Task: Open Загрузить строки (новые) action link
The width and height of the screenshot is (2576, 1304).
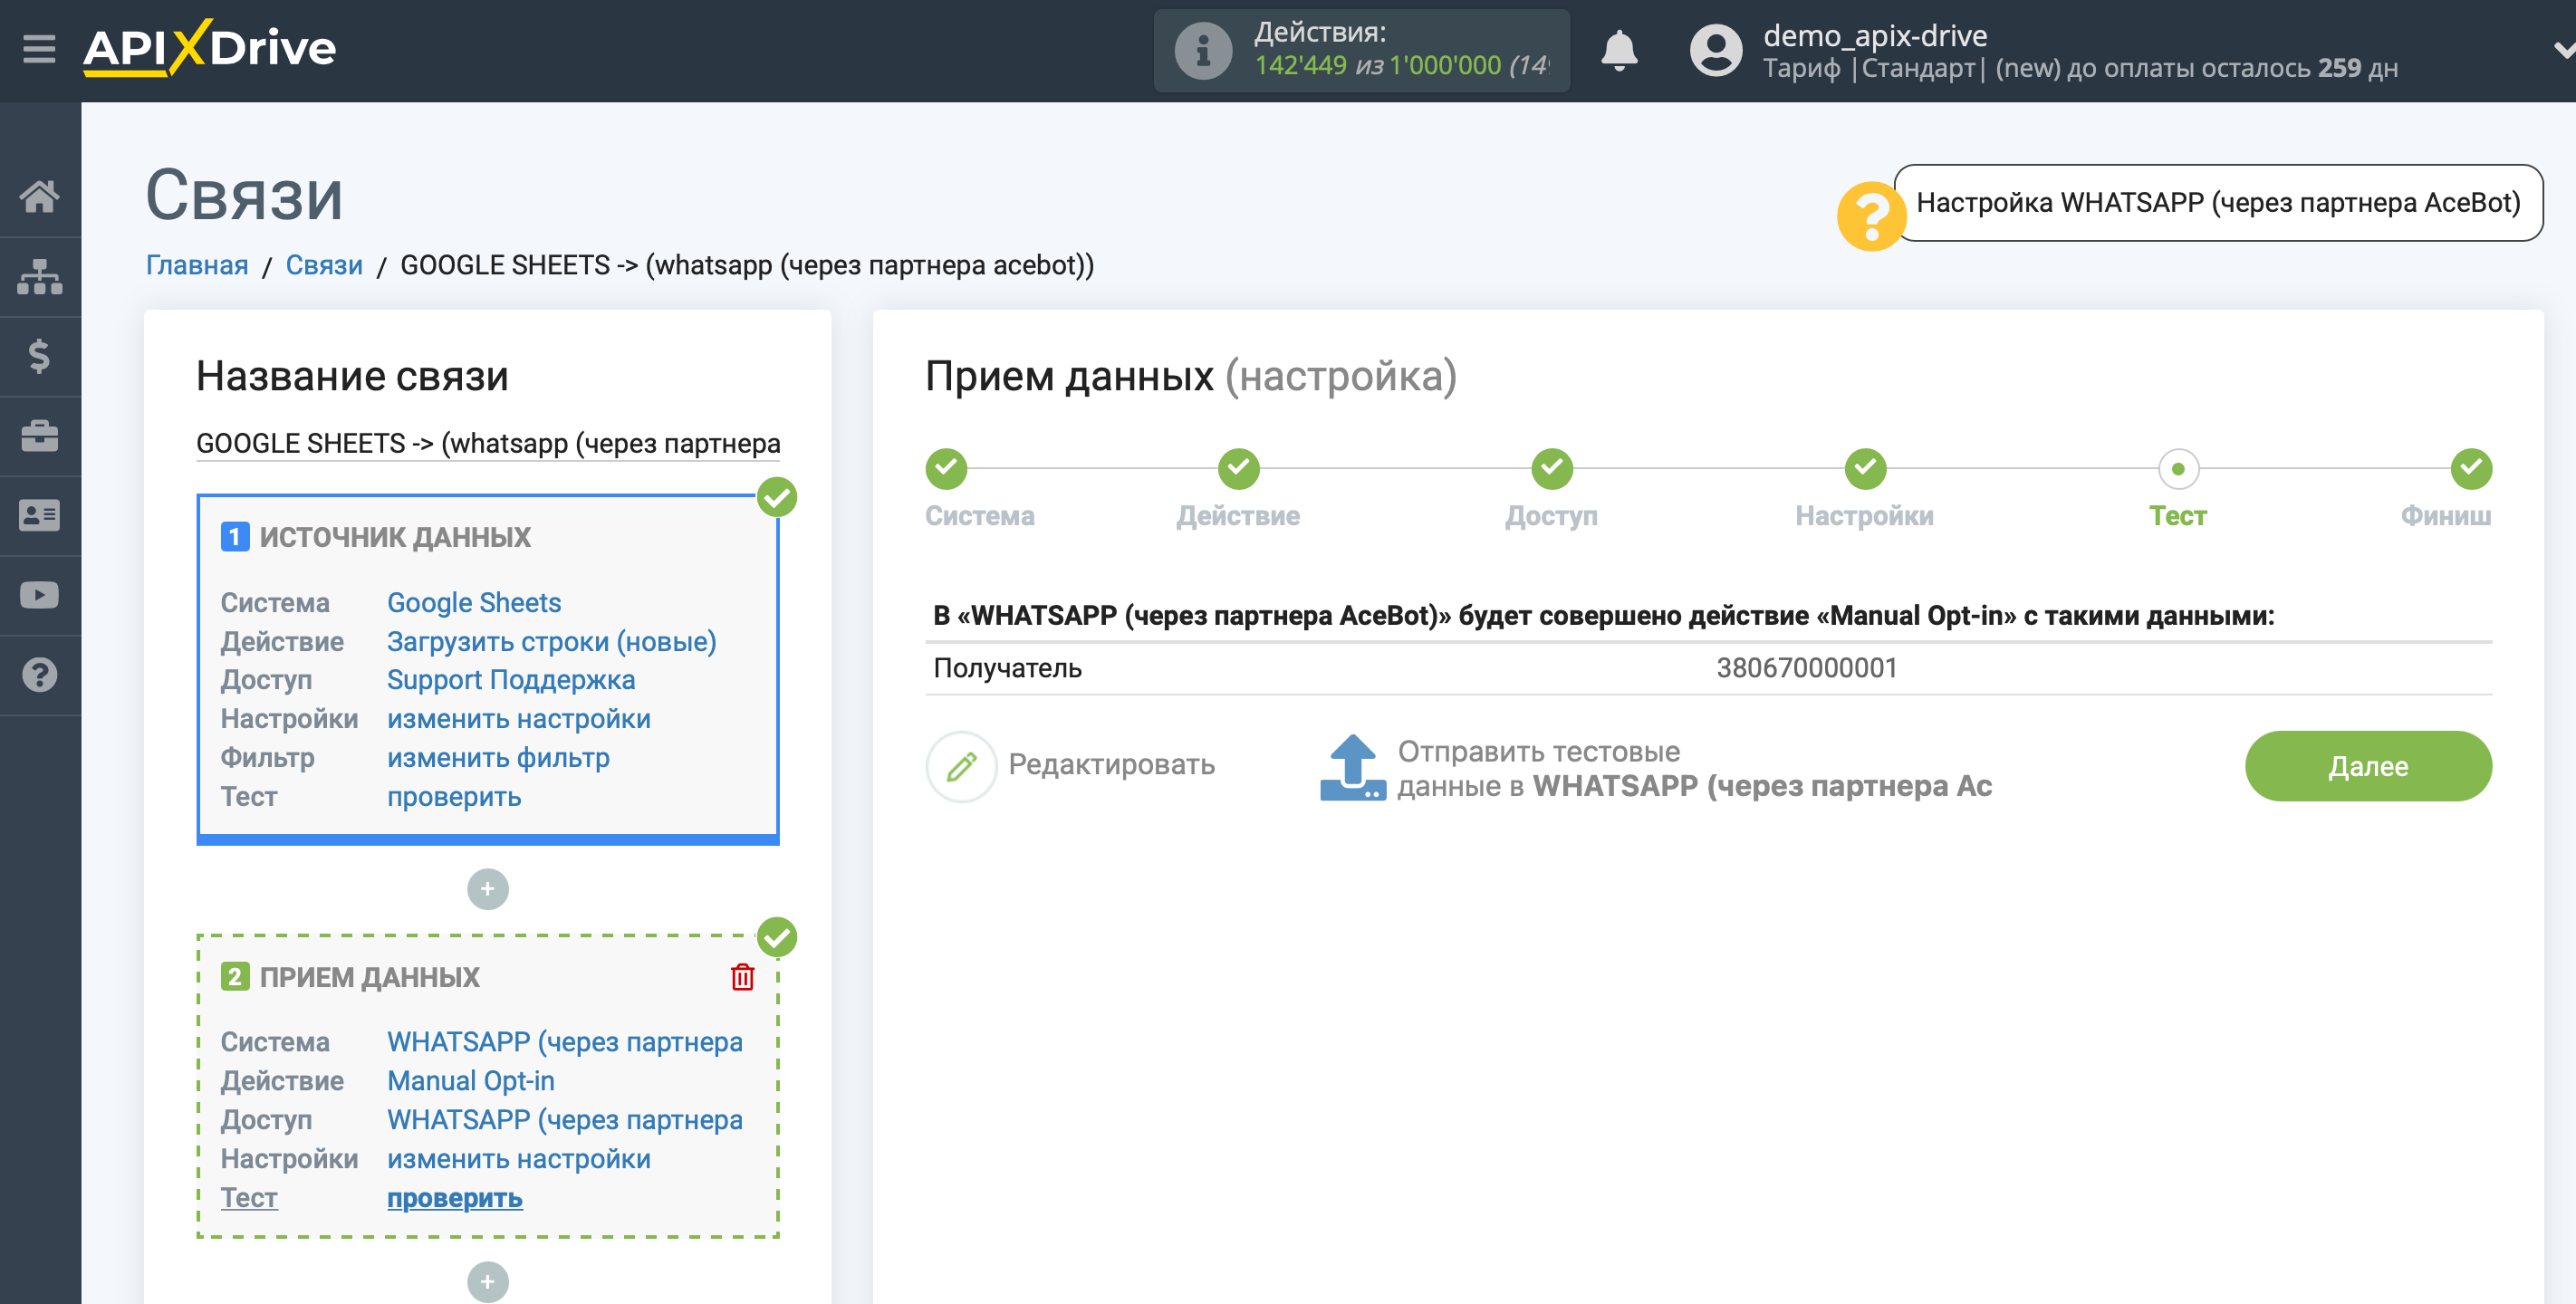Action: coord(552,641)
